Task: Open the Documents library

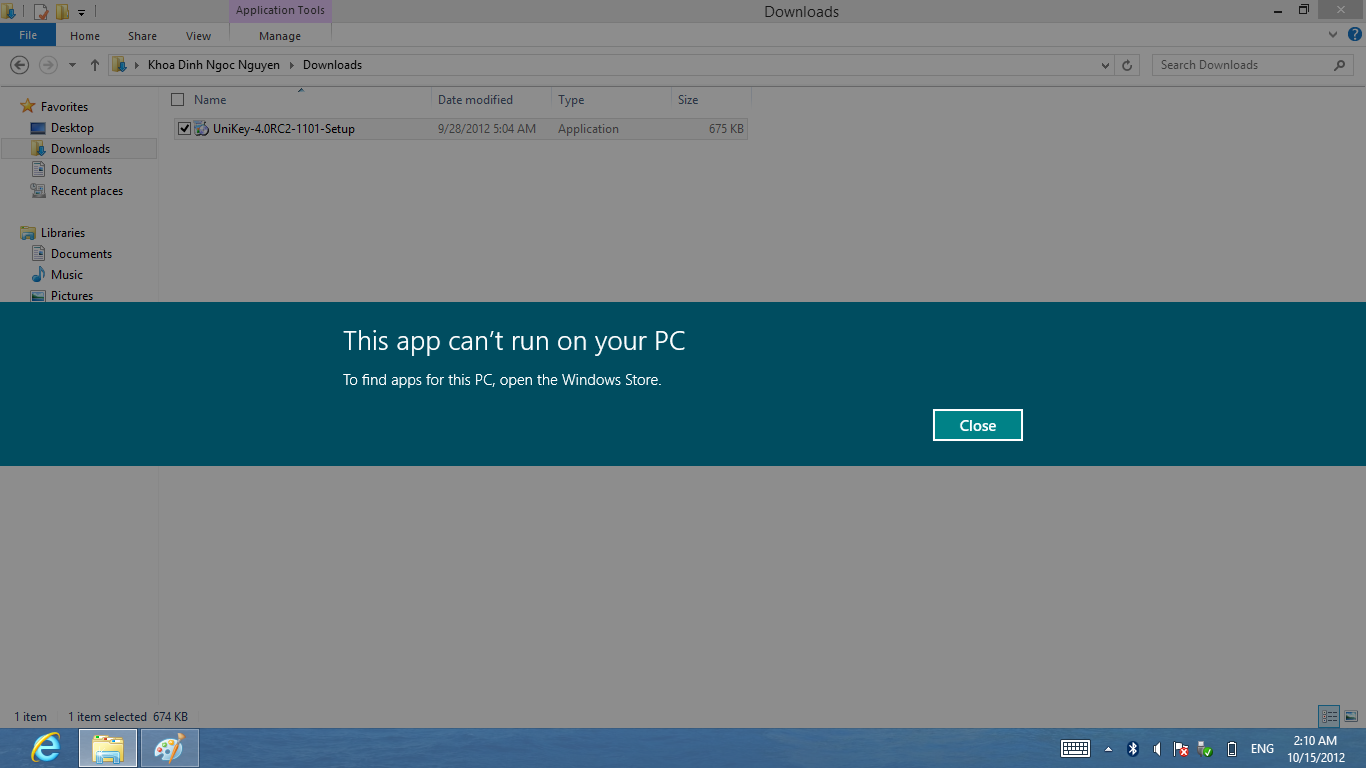Action: (81, 254)
